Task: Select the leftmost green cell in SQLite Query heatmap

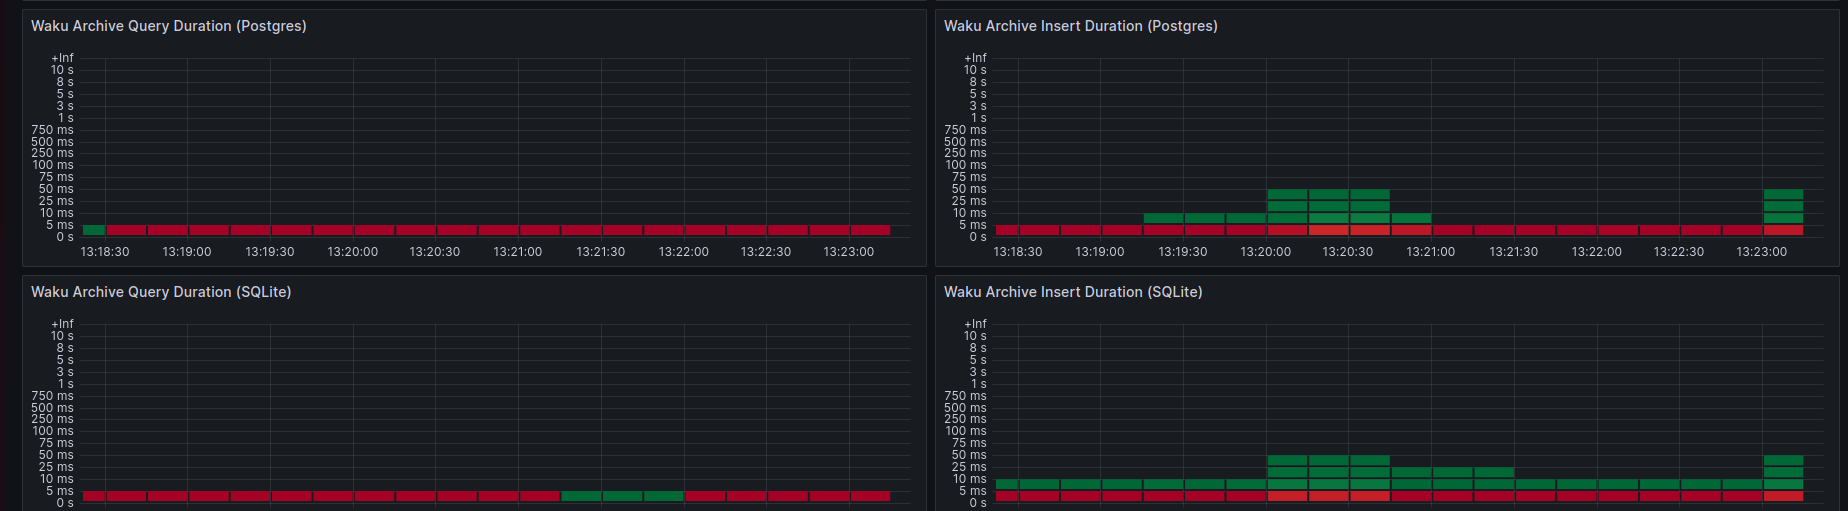Action: tap(581, 496)
